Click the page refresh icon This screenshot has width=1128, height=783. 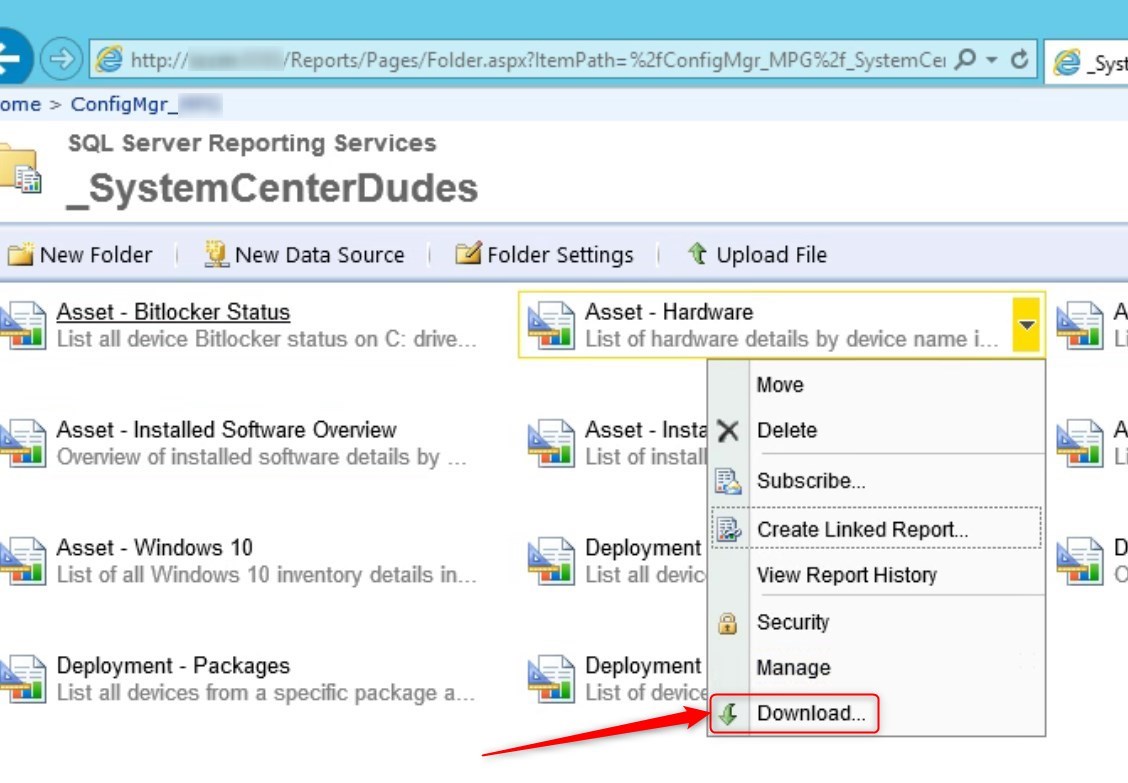tap(1019, 59)
